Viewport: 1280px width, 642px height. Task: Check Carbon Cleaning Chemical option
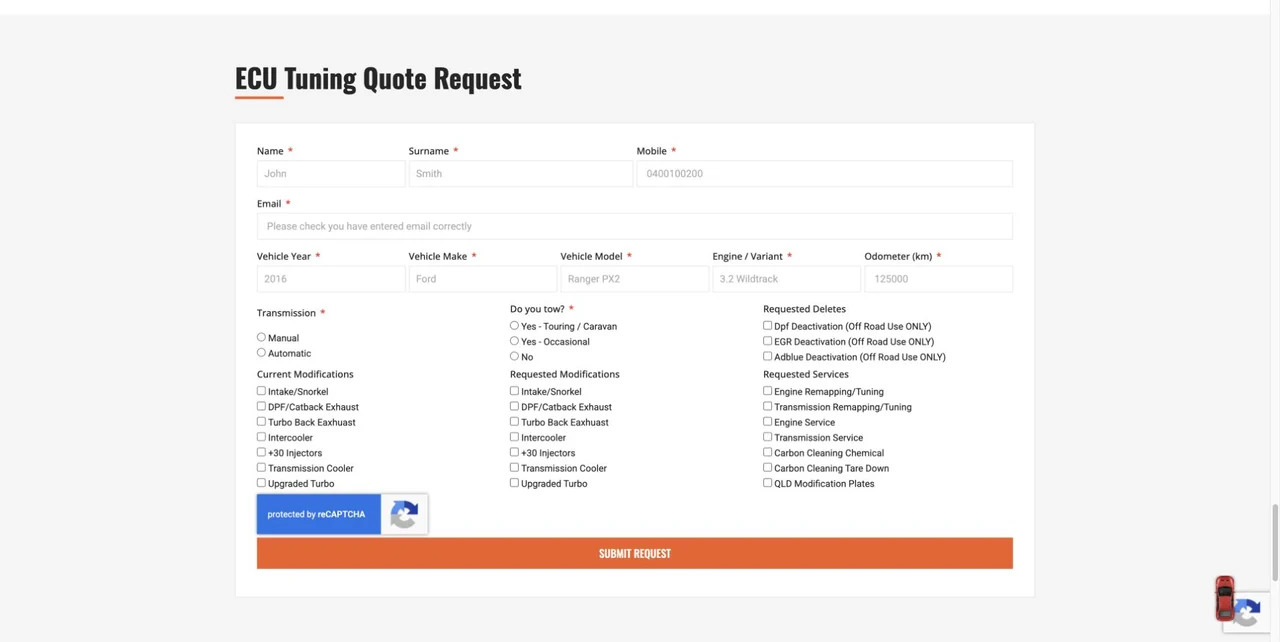pyautogui.click(x=767, y=452)
